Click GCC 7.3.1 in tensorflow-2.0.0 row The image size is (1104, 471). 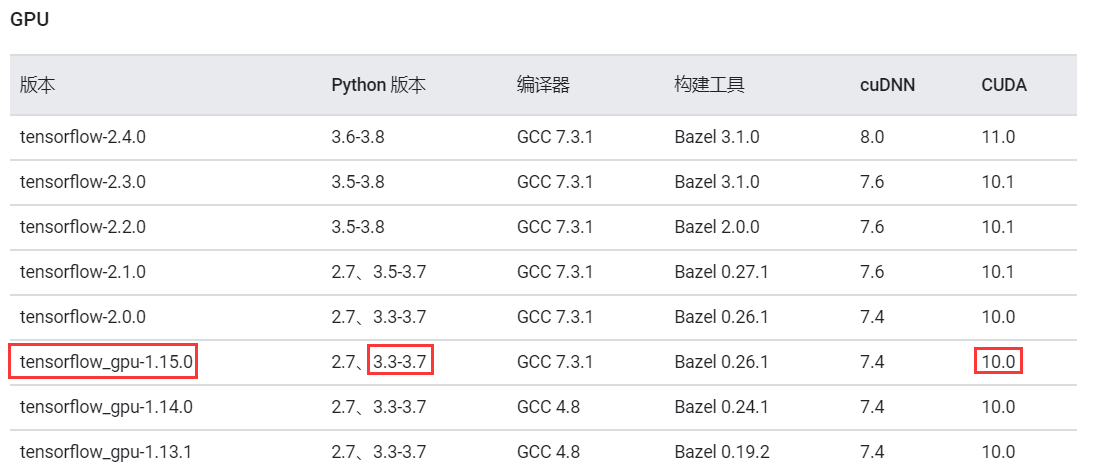click(555, 317)
